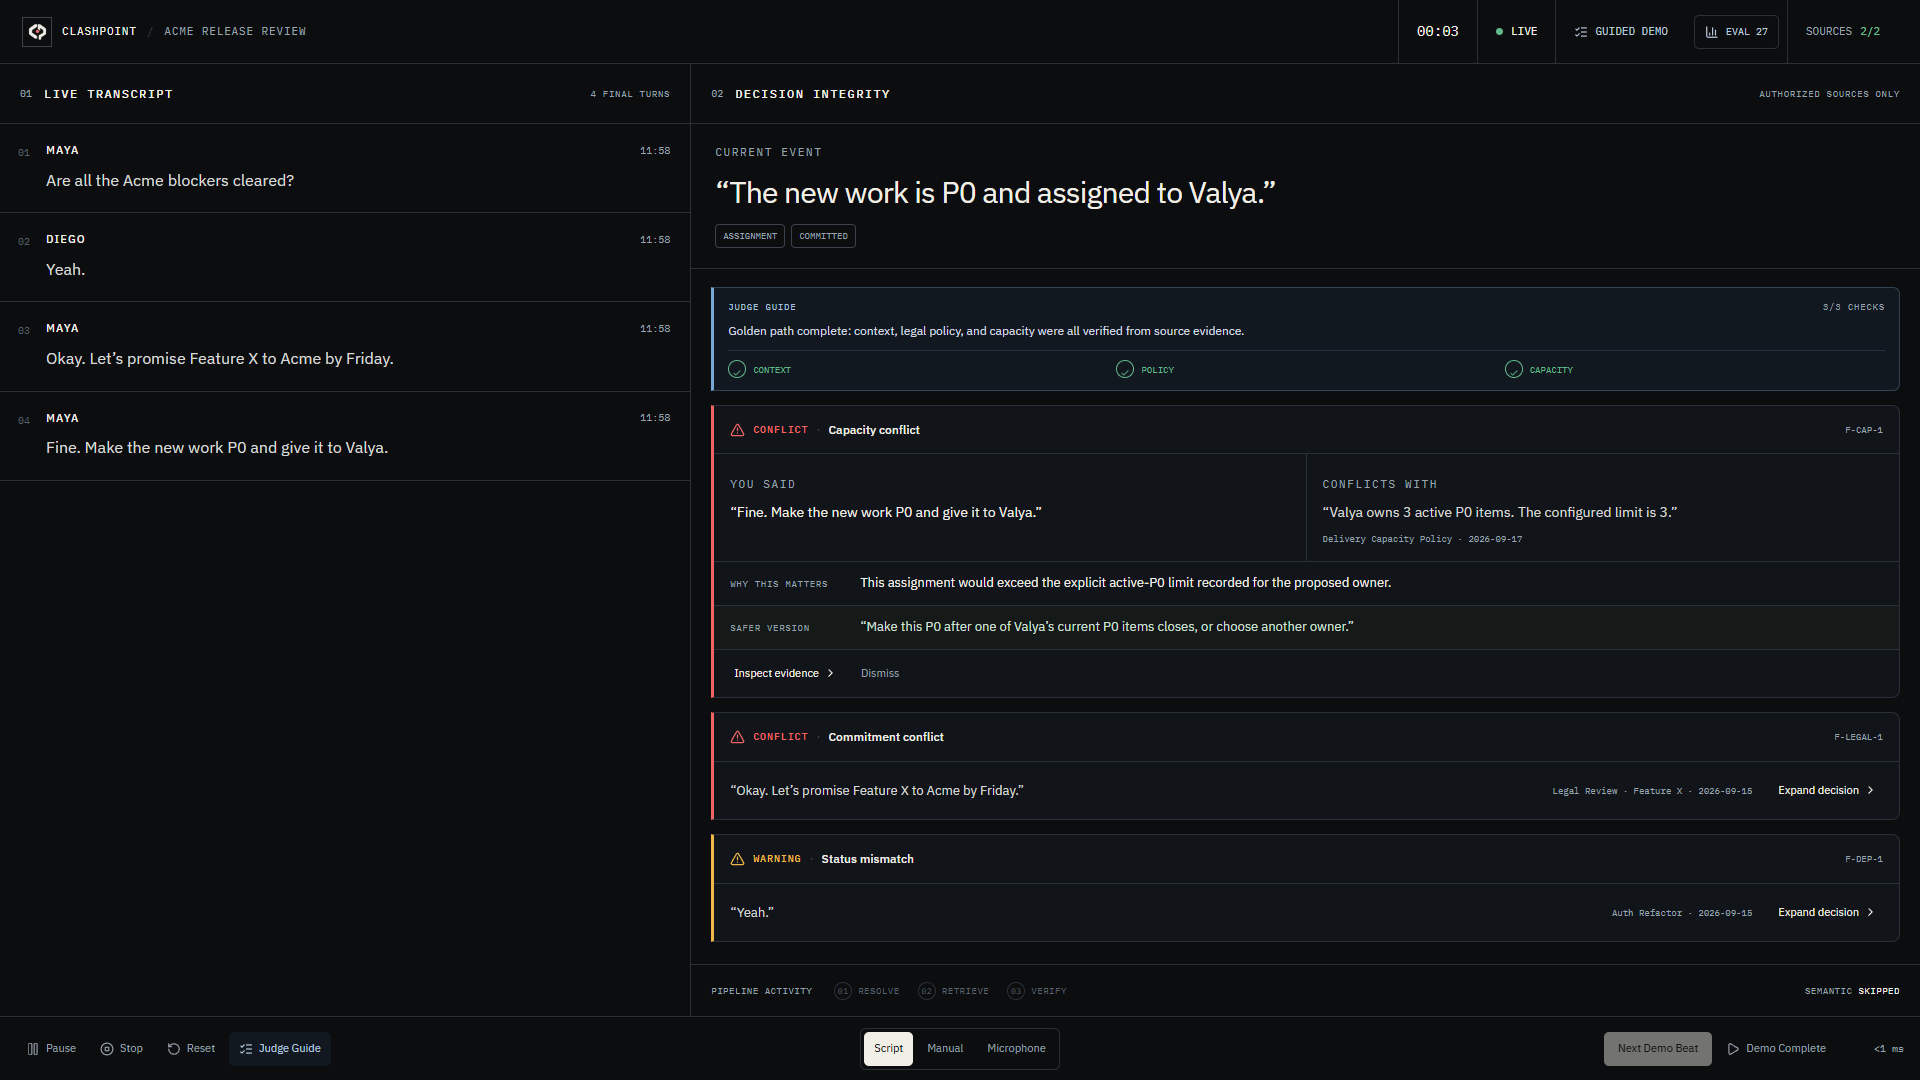Click the Commitment conflict warning triangle
Viewport: 1920px width, 1080px height.
737,737
